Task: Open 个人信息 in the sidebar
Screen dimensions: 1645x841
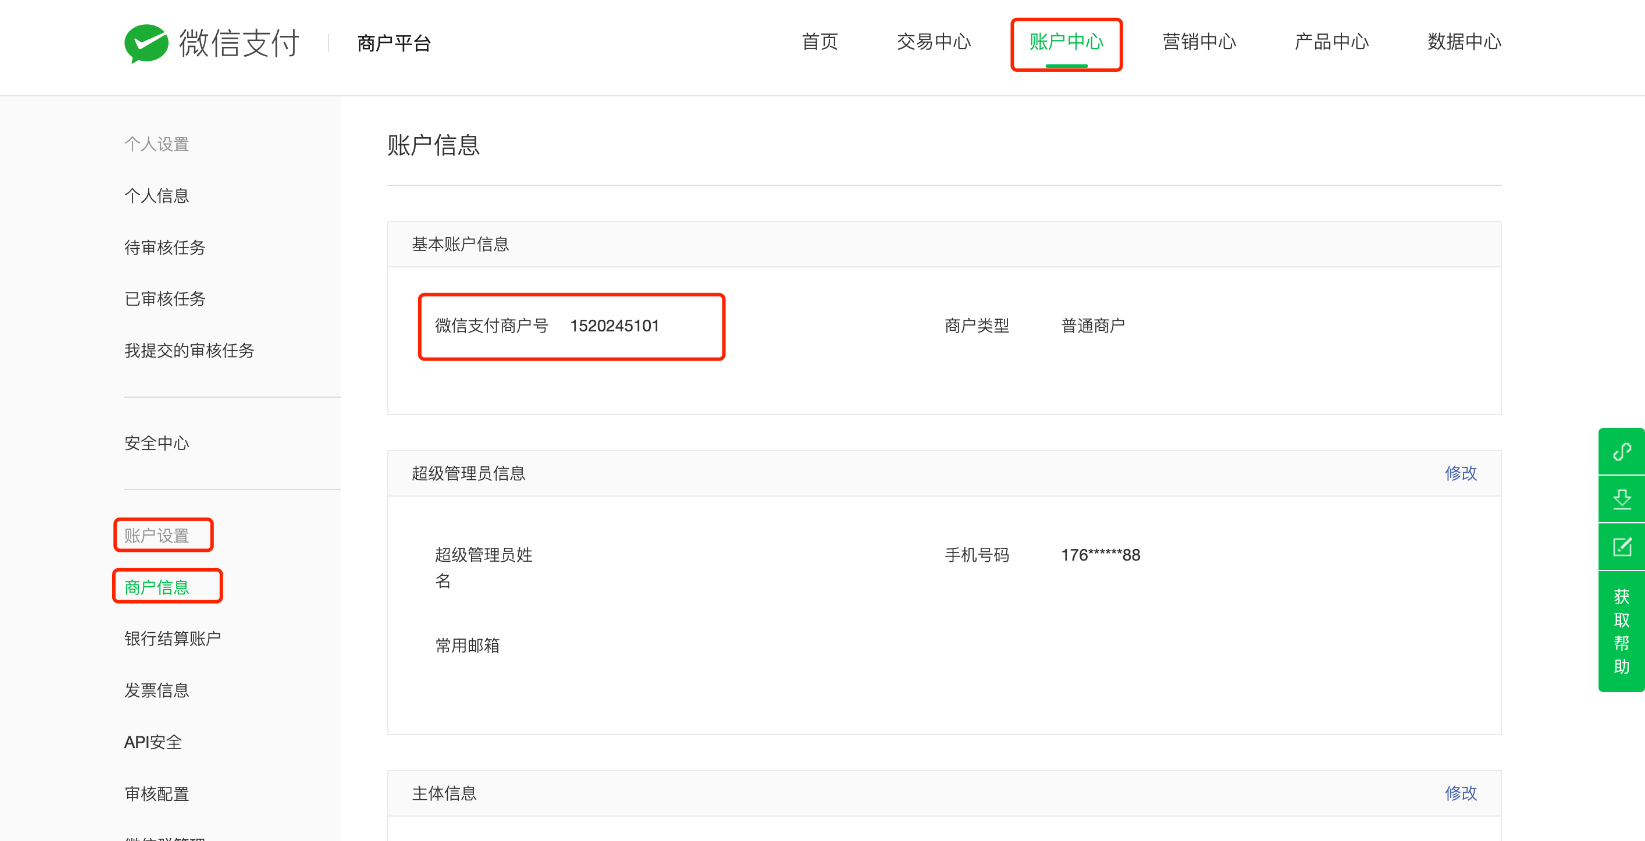Action: [x=157, y=196]
